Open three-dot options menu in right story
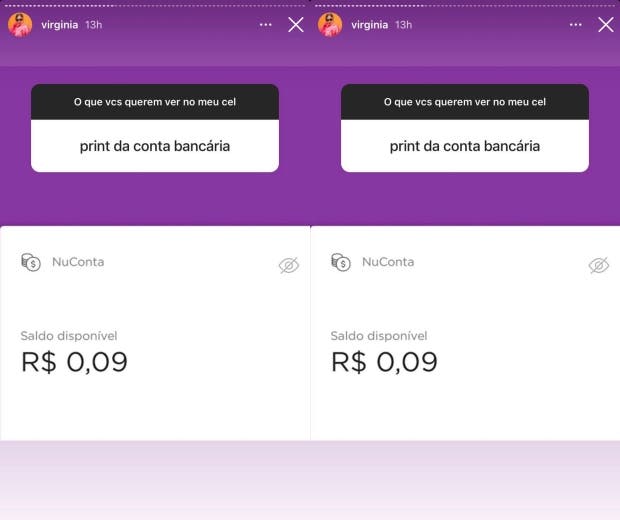The width and height of the screenshot is (620, 520). (576, 25)
